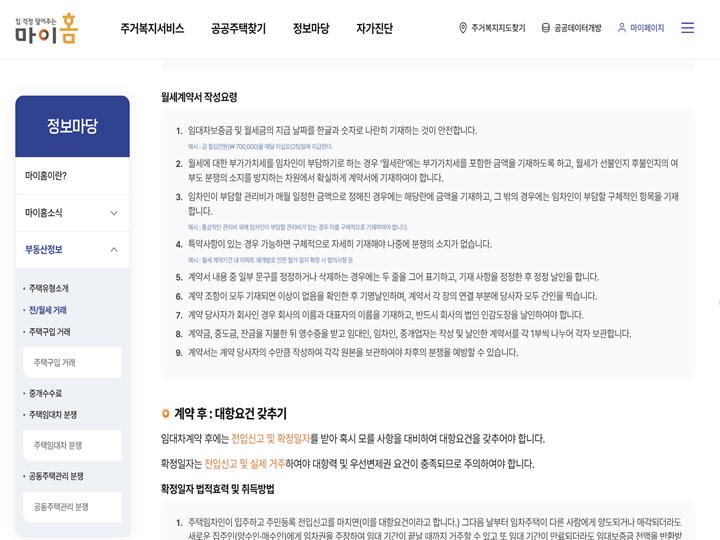Click orange text 전입신고 및 실제 거주
720x540 pixels.
(245, 464)
